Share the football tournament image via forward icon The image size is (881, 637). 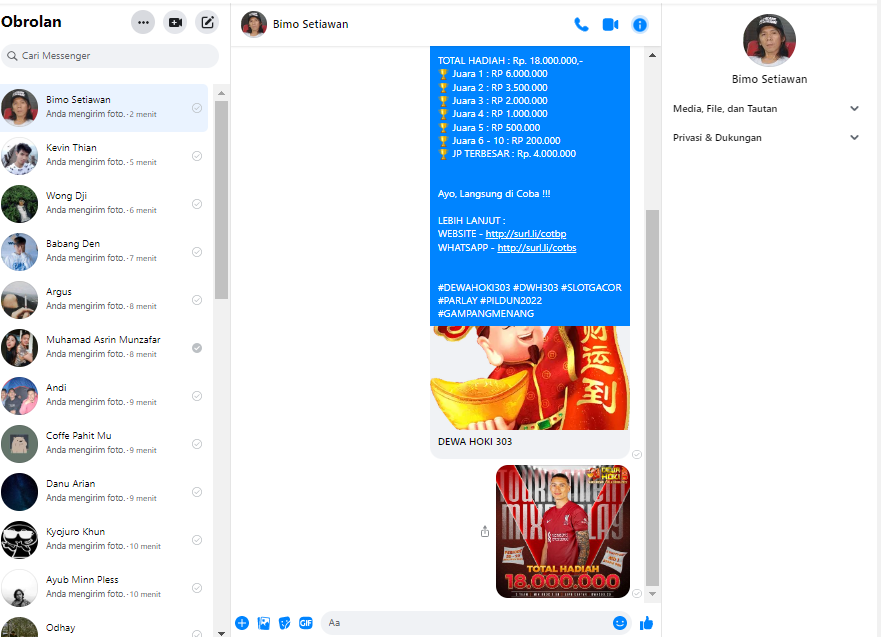(x=485, y=532)
